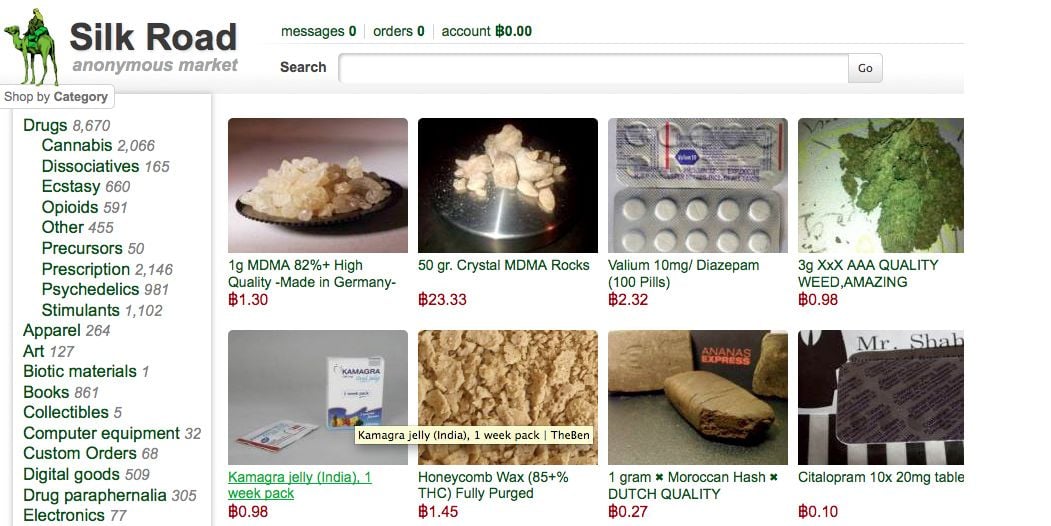Viewport: 1051px width, 526px height.
Task: Click the Go search button
Action: point(865,68)
